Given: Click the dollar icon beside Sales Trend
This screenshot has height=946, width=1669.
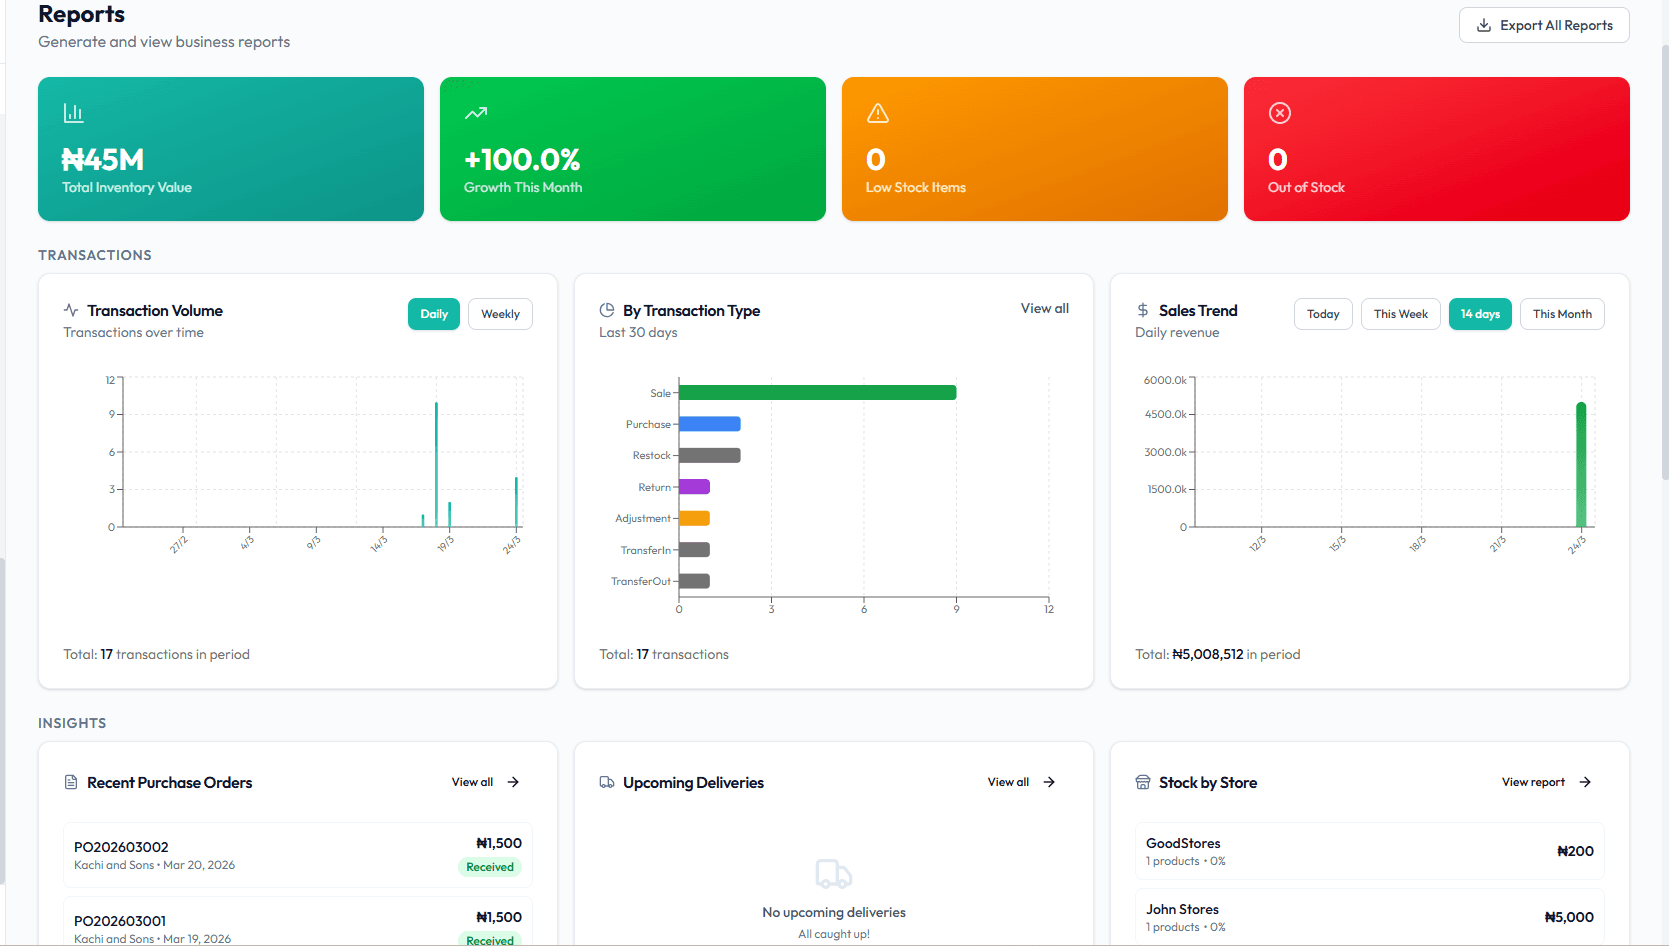Looking at the screenshot, I should click(1141, 310).
